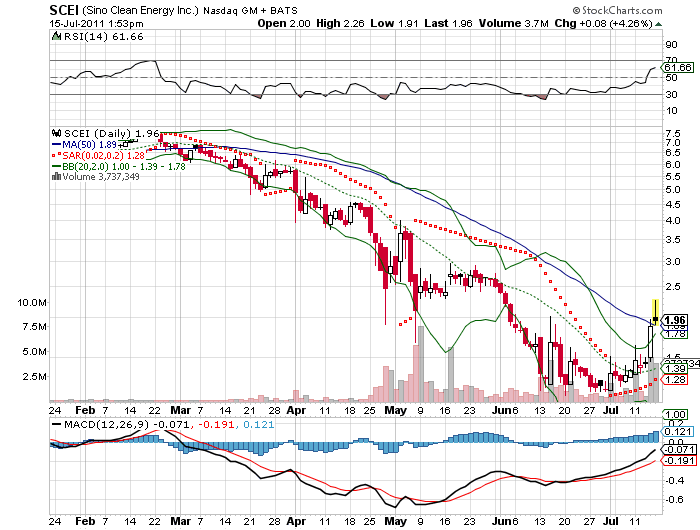Screen dimensions: 700x530
Task: Click the 'MACD(12,26,9)' panel label
Action: [106, 424]
